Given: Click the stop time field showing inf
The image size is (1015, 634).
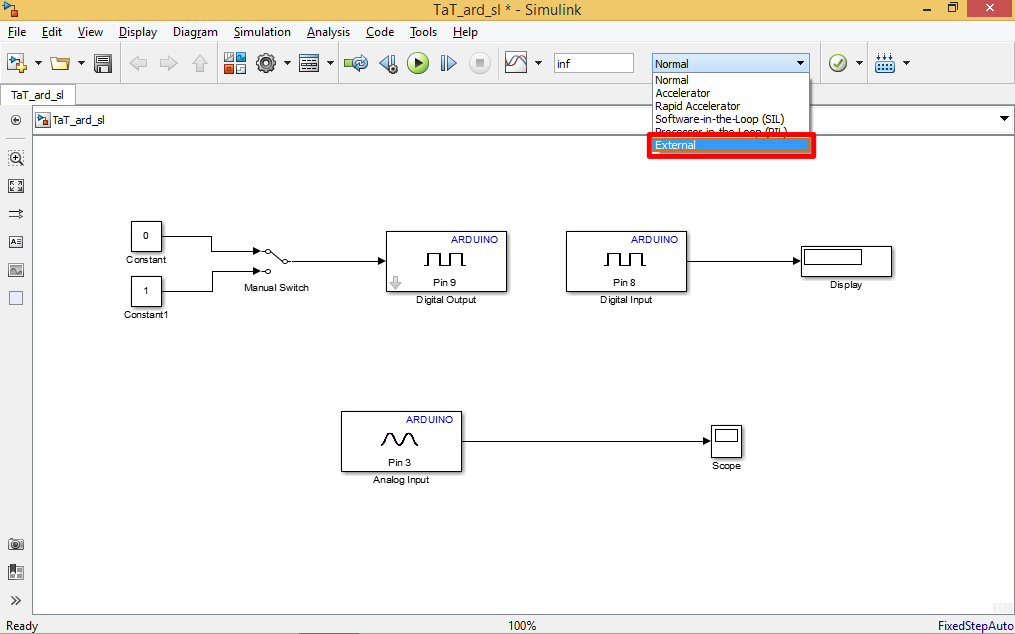Looking at the screenshot, I should [x=594, y=63].
